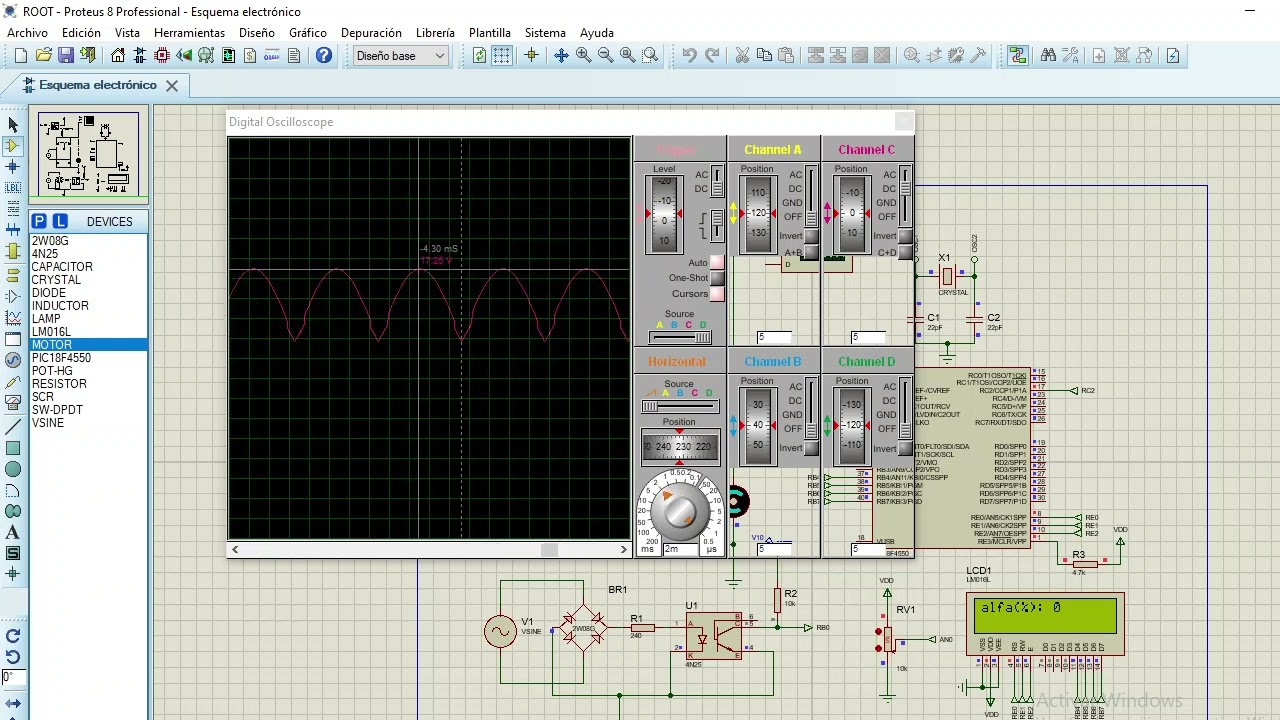Click the copy to clipboard icon
Viewport: 1280px width, 720px height.
pyautogui.click(x=764, y=56)
